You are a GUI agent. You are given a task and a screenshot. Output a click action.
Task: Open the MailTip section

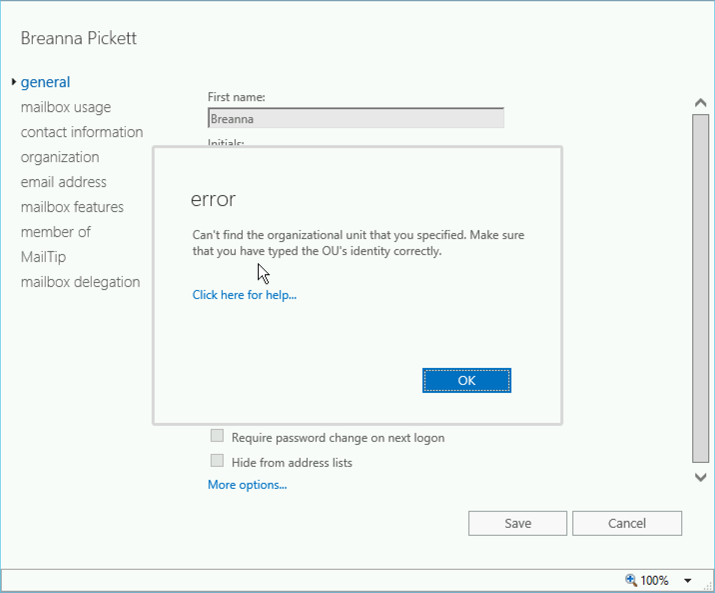point(43,257)
